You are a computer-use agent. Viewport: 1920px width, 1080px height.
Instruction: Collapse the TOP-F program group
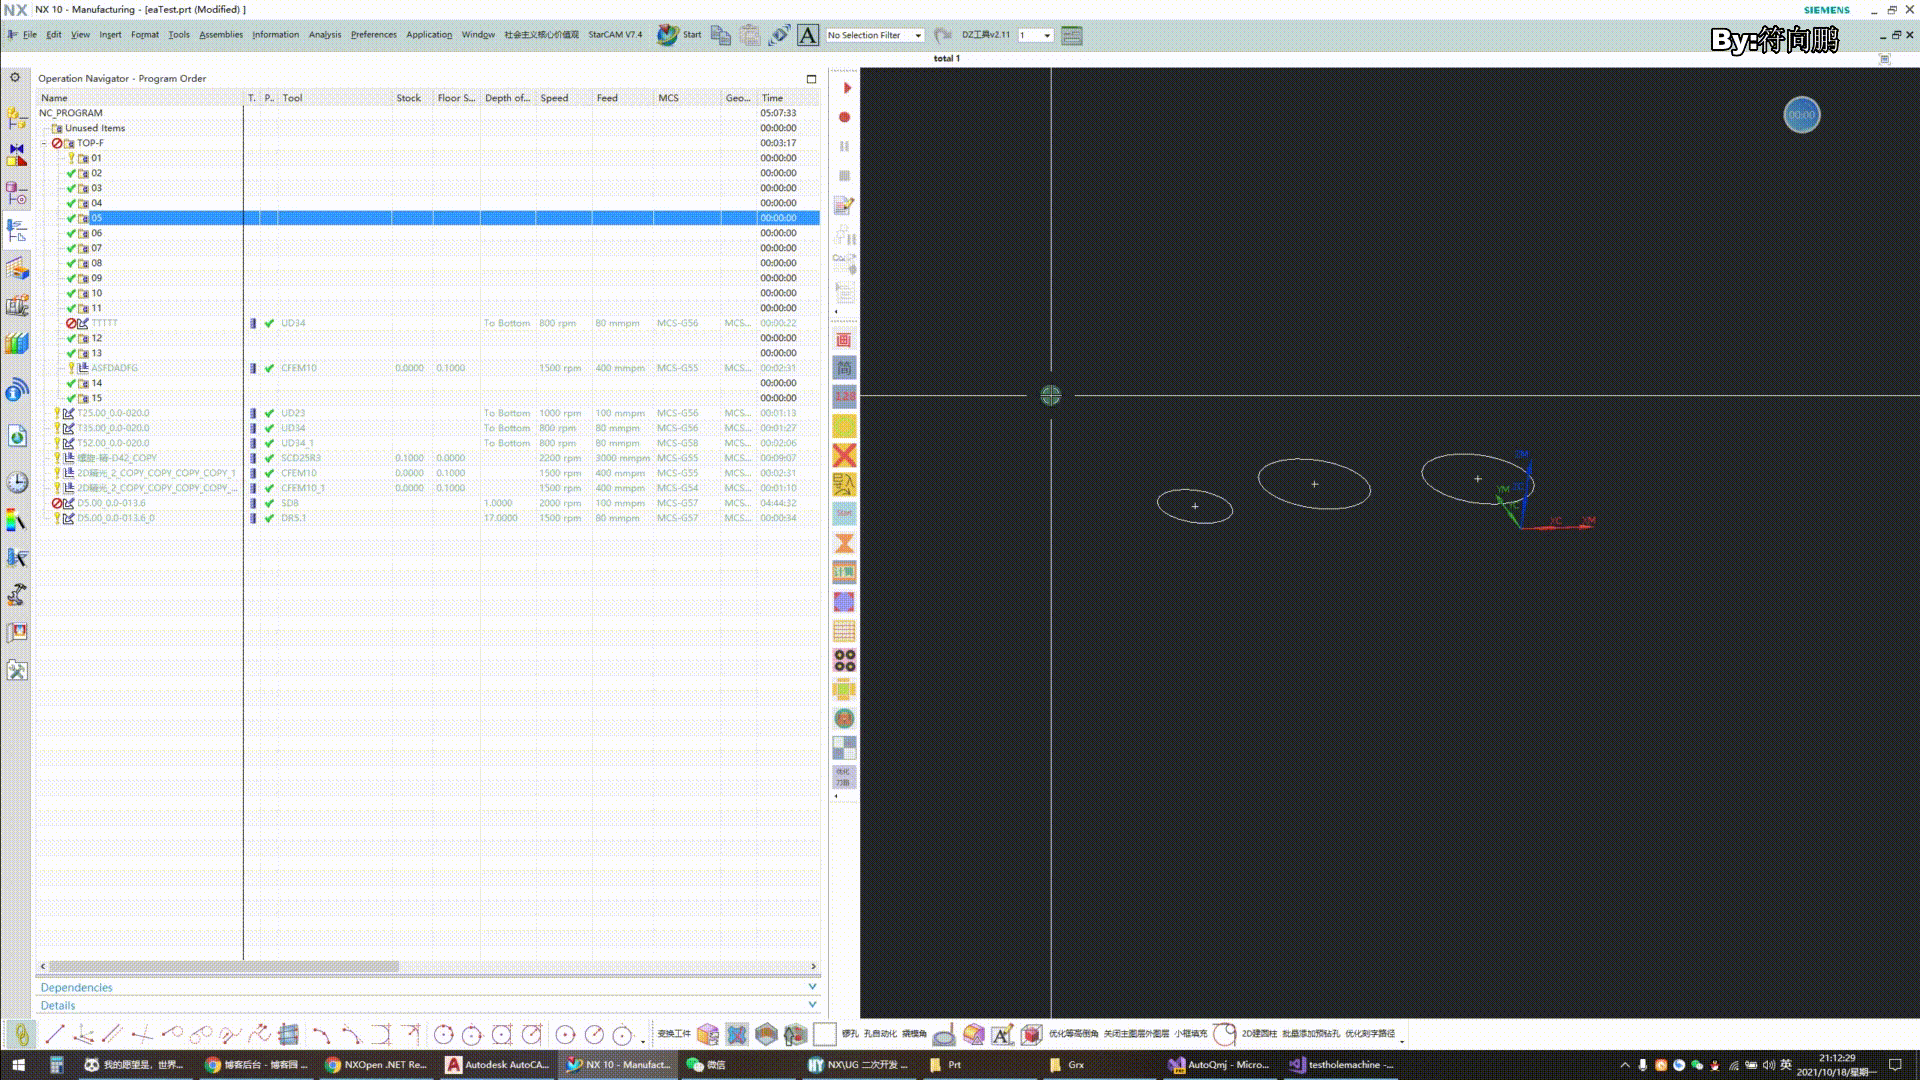tap(44, 143)
